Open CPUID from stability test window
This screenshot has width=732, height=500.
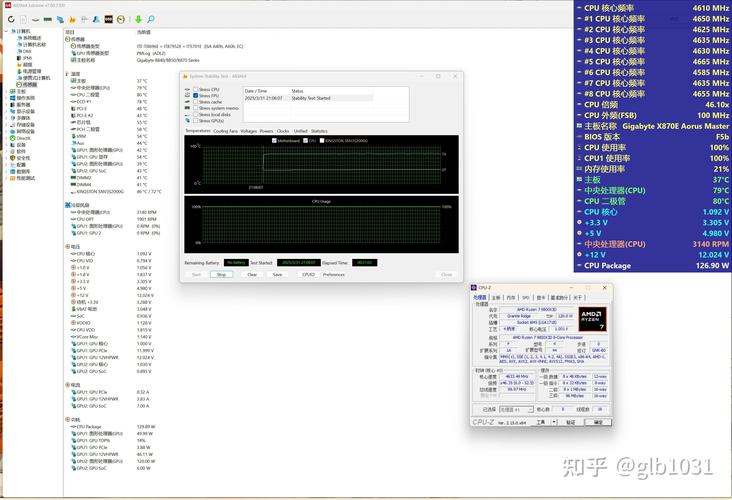[x=309, y=275]
